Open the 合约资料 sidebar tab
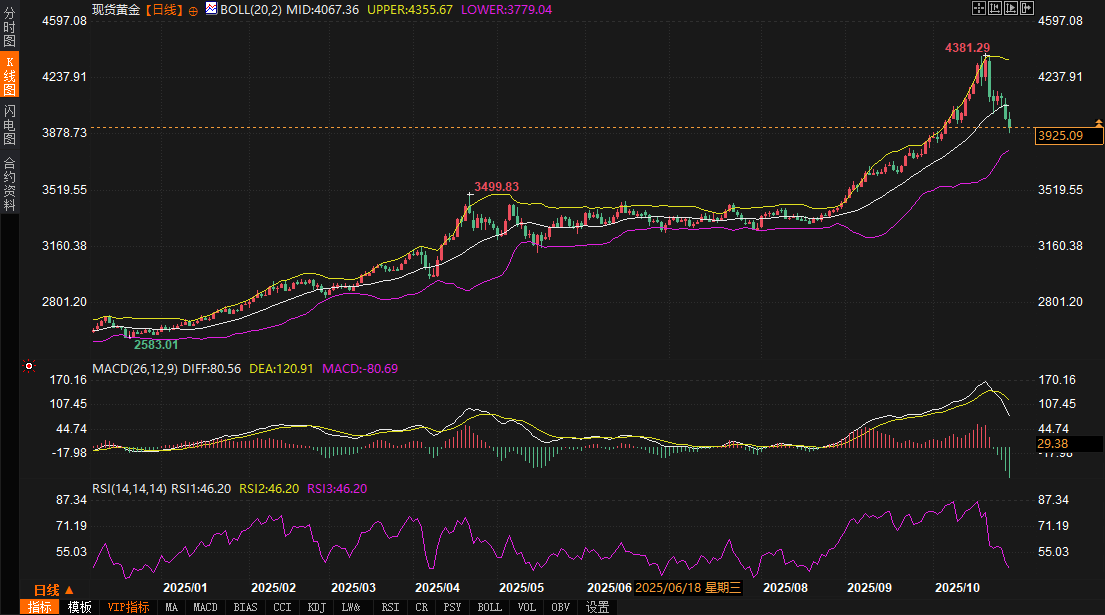Screen dimensions: 1105x615 click(9, 183)
